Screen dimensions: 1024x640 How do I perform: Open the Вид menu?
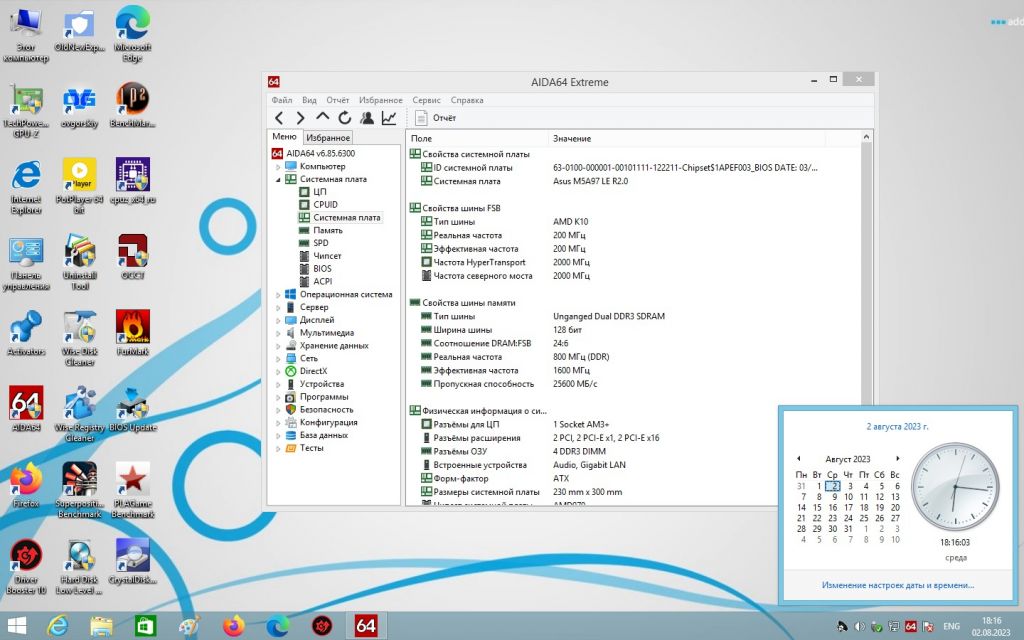(x=310, y=100)
